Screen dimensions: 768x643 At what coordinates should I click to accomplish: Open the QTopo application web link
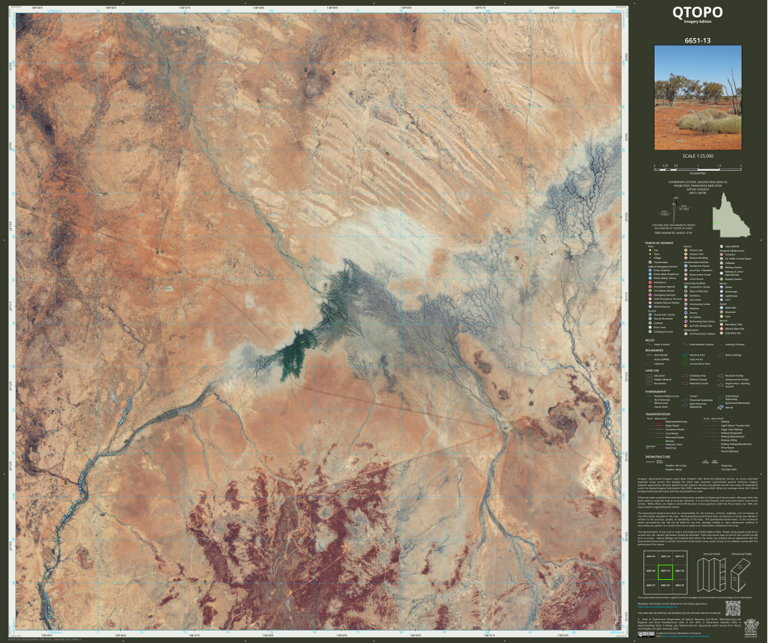click(x=658, y=607)
